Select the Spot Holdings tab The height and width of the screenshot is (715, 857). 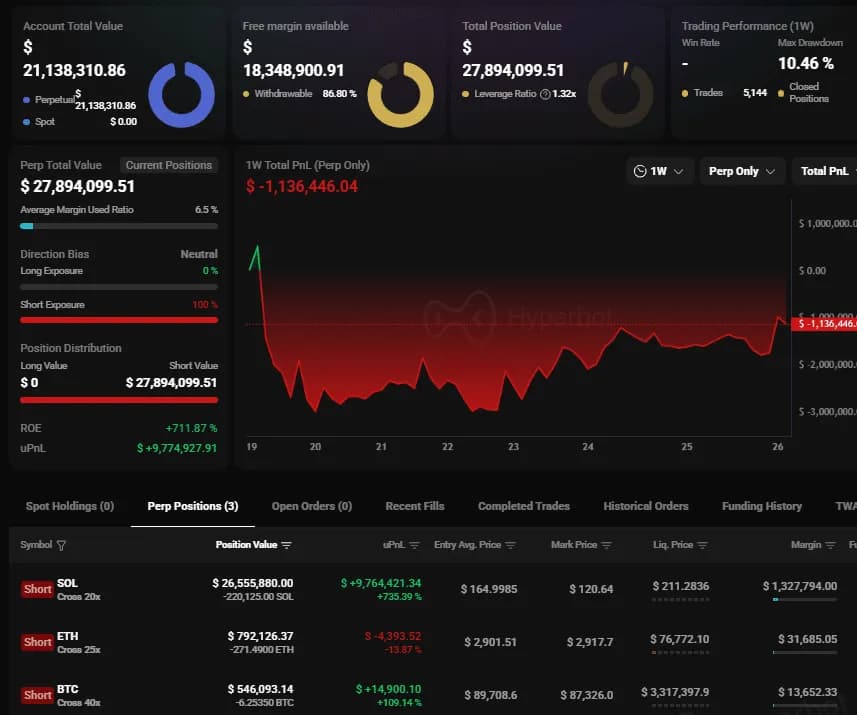tap(70, 506)
